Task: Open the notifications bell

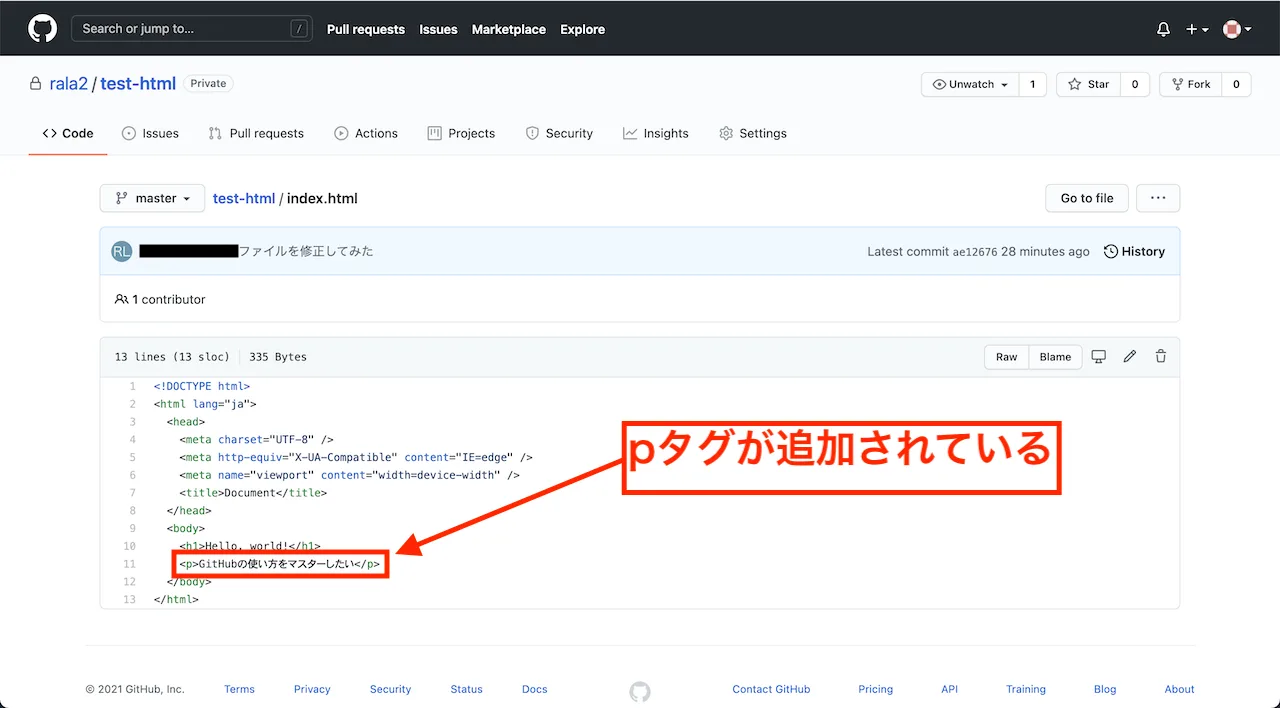Action: pos(1163,30)
